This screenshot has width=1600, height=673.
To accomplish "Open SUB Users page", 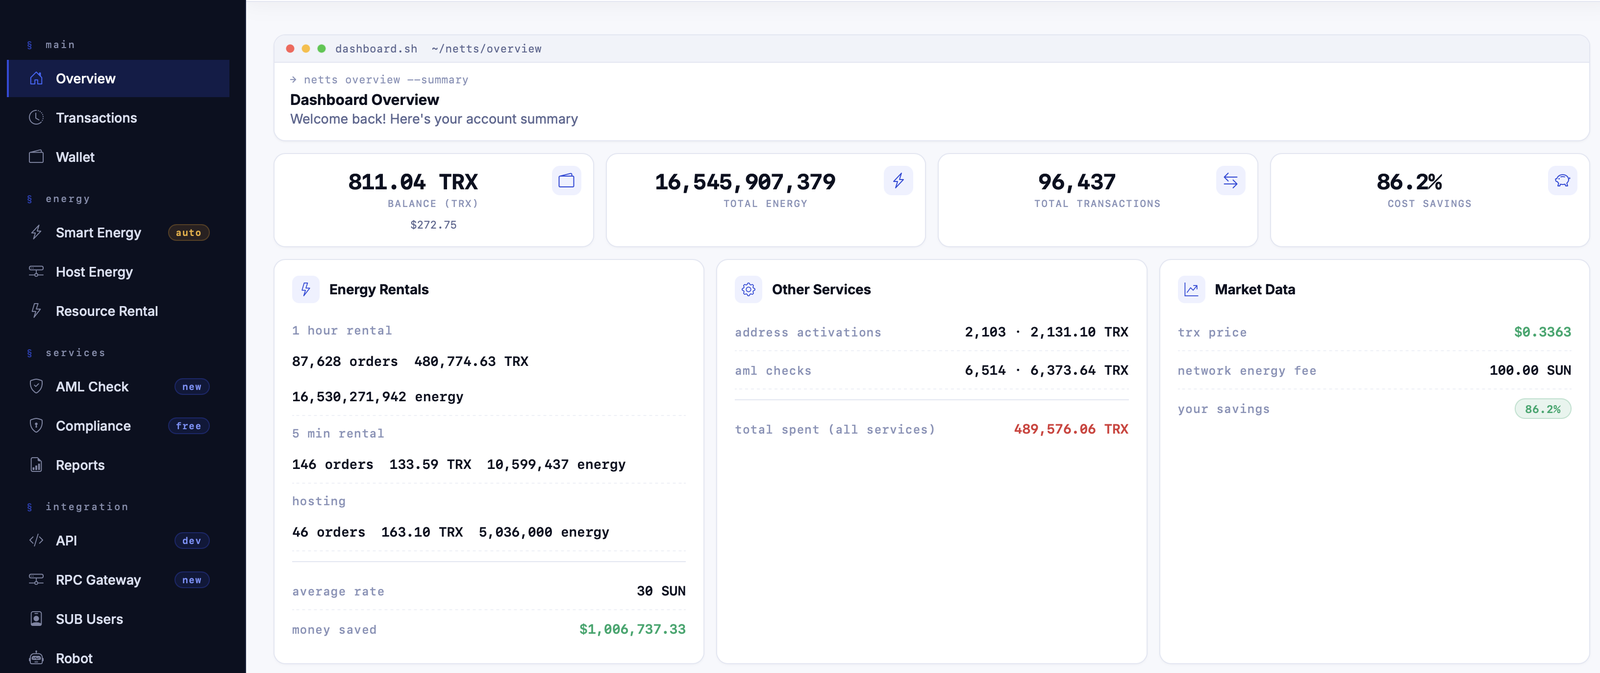I will 118,618.
